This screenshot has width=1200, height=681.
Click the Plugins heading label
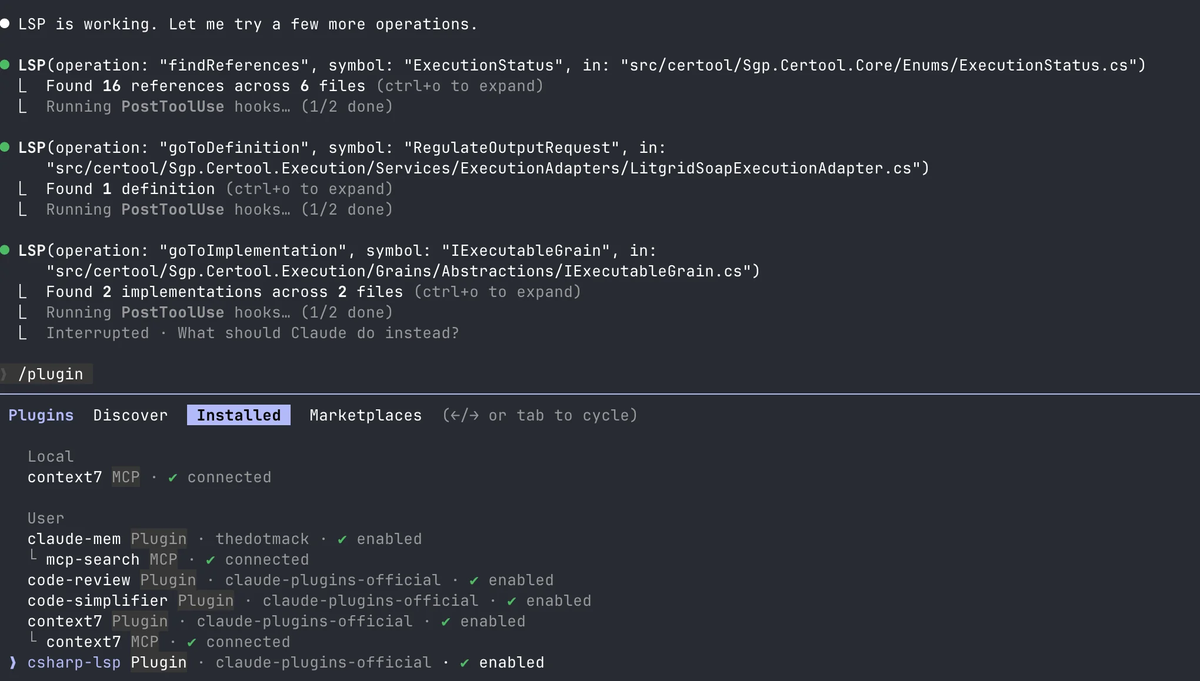(x=41, y=415)
